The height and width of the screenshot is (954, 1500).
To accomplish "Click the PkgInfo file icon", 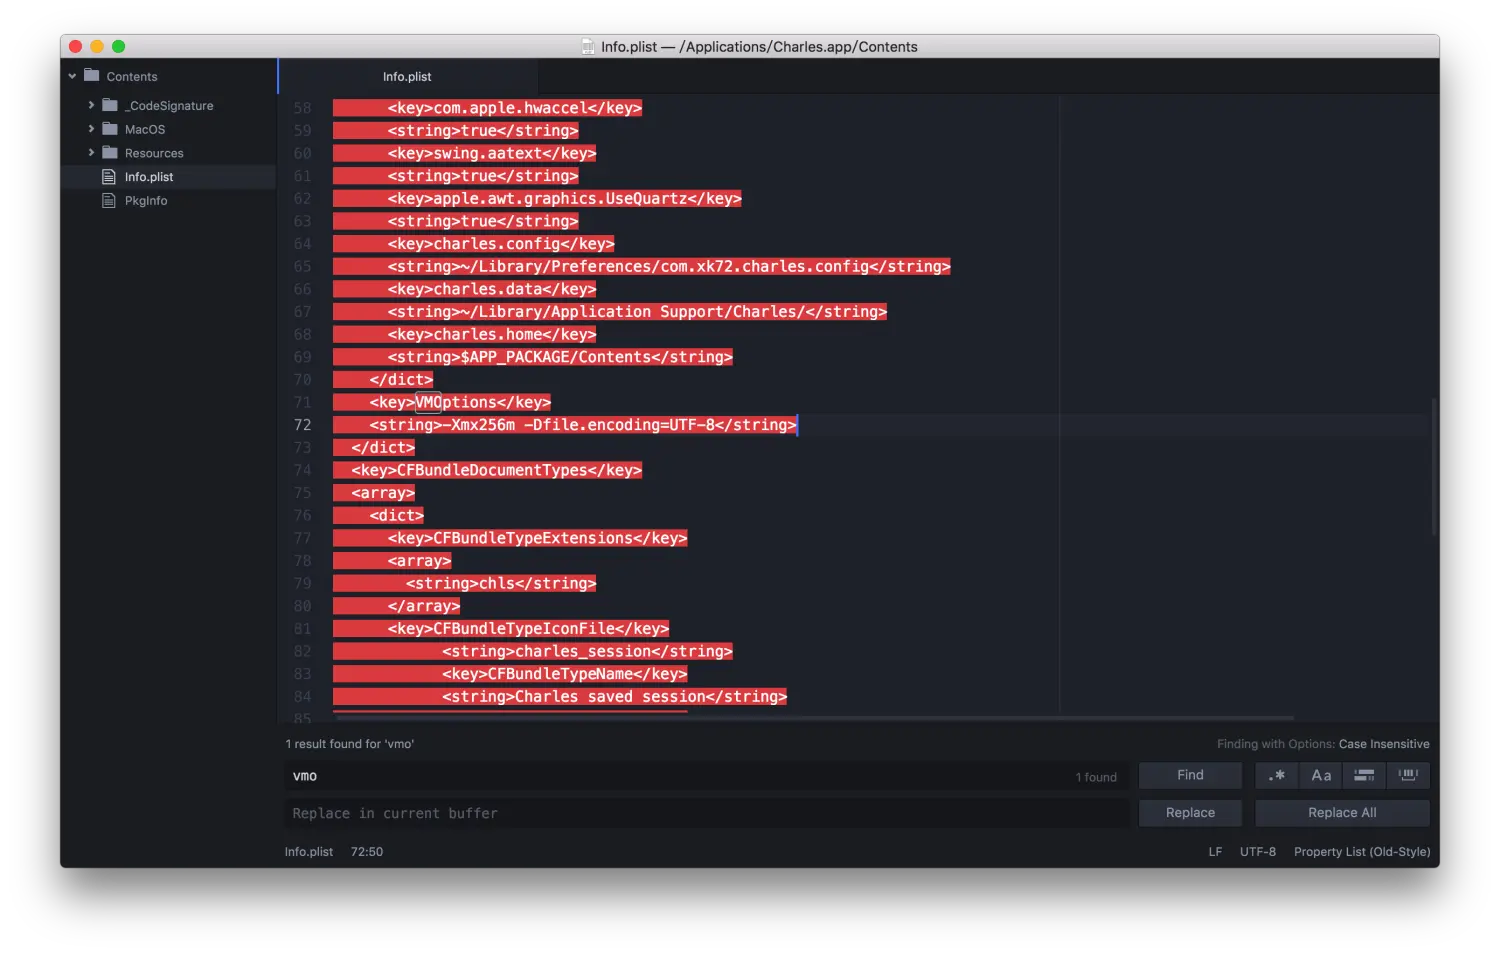I will tap(109, 201).
